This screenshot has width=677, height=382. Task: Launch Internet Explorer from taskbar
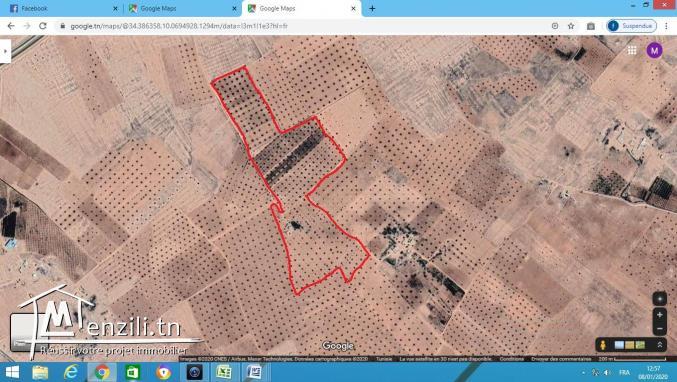[71, 372]
